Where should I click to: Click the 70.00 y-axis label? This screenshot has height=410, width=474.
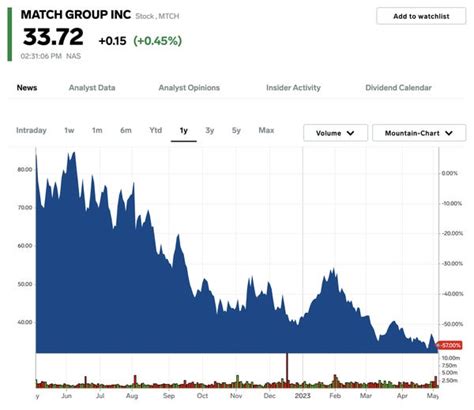(25, 207)
